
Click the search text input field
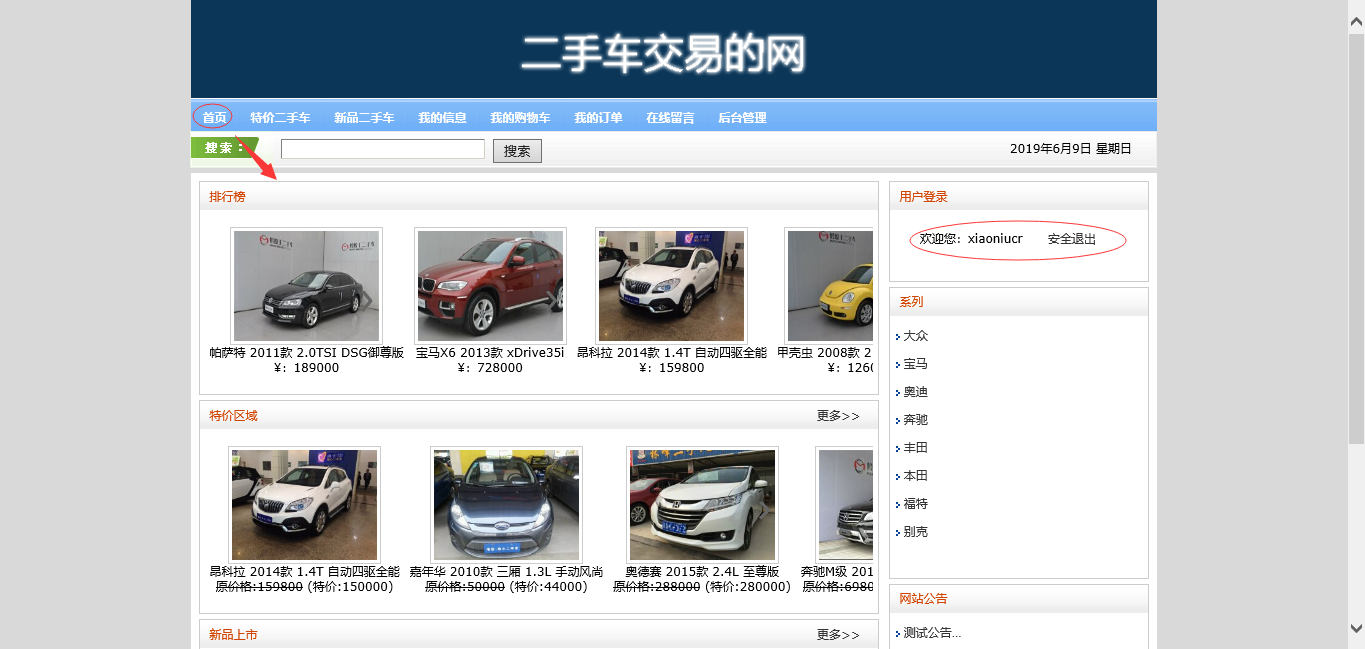point(383,149)
